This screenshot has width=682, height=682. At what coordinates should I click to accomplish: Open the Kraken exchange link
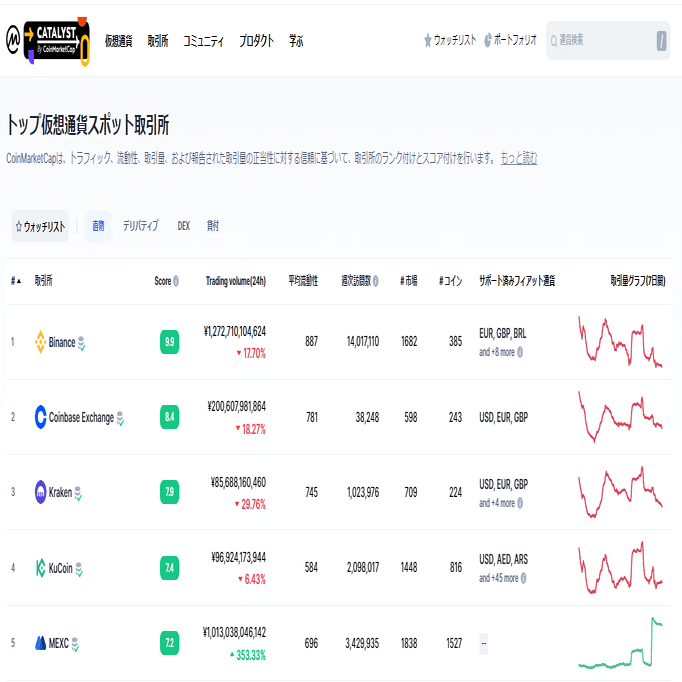(x=60, y=492)
